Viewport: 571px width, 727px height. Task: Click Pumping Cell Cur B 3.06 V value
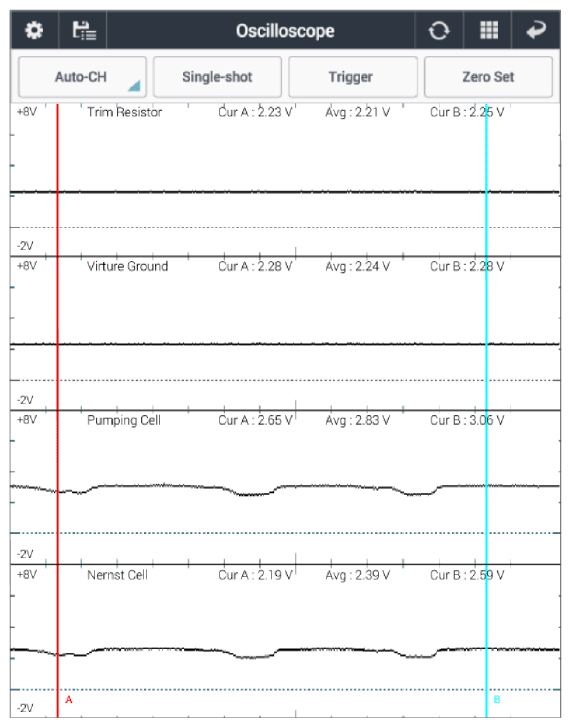coord(467,421)
